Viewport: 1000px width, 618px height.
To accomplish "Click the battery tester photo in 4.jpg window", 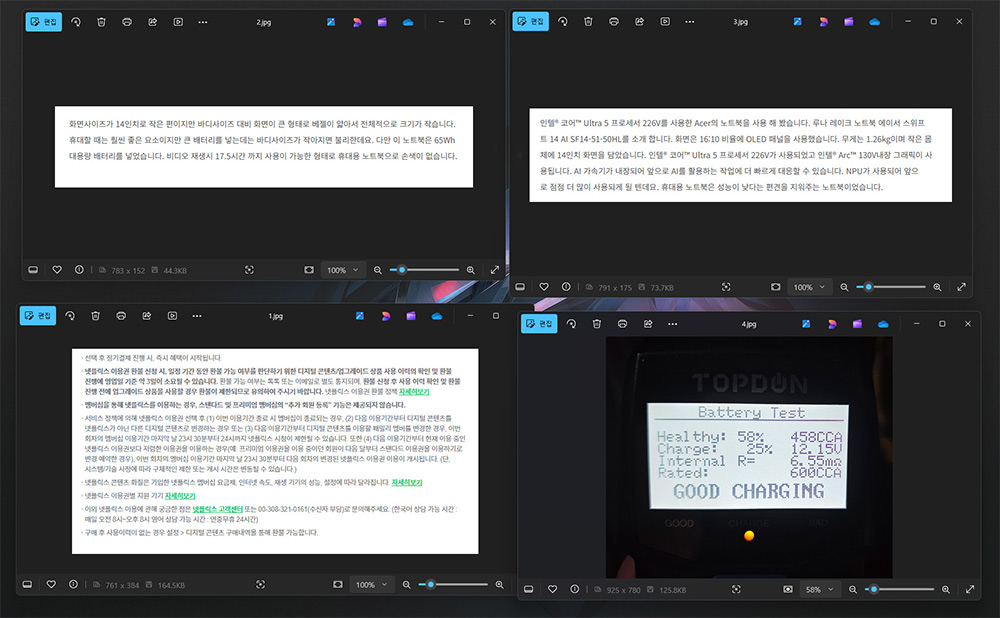I will 749,457.
